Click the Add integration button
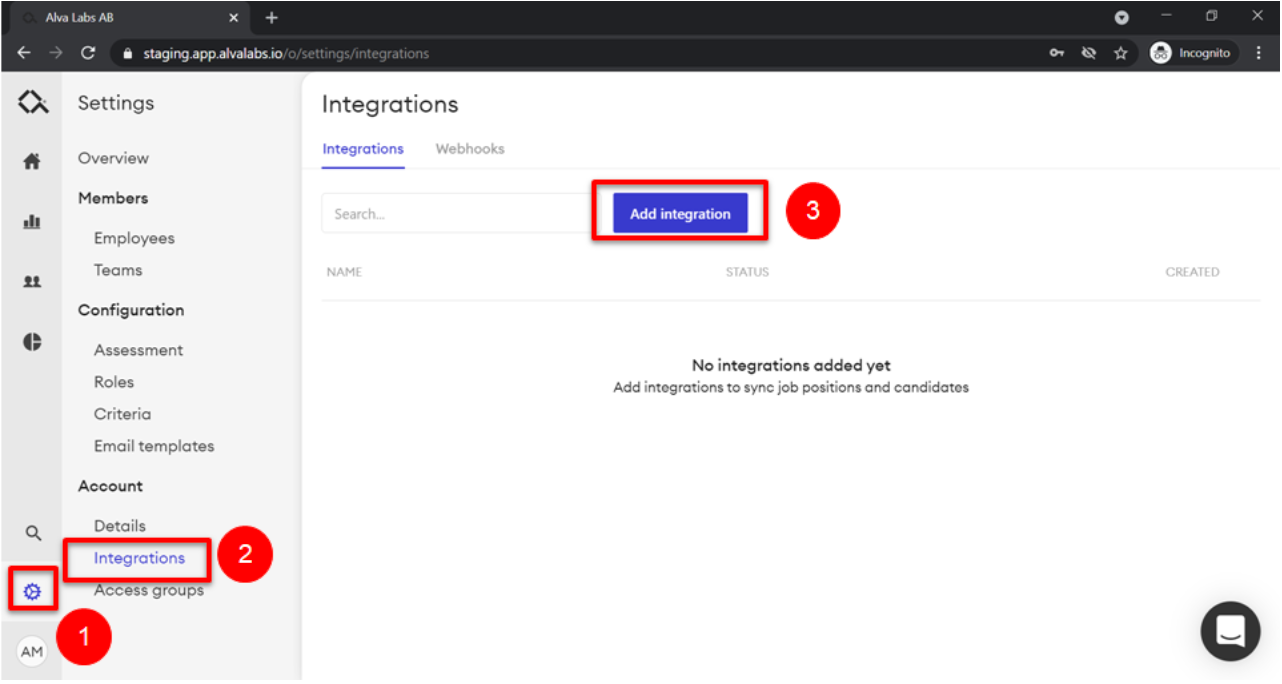This screenshot has height=684, width=1282. (x=680, y=213)
